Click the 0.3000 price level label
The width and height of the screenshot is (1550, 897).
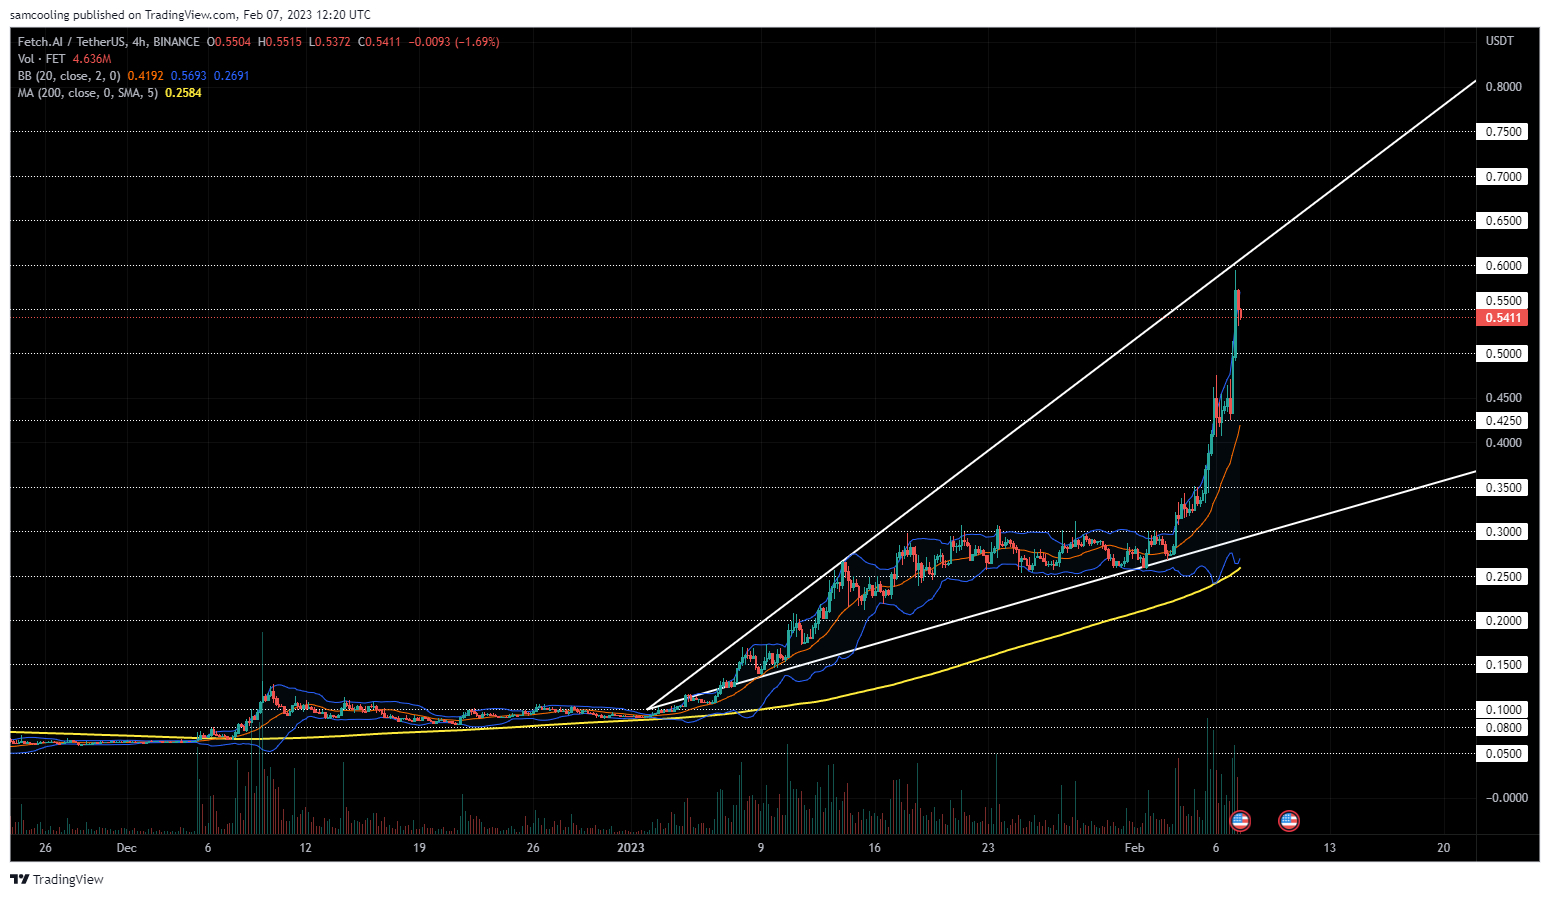[1502, 532]
